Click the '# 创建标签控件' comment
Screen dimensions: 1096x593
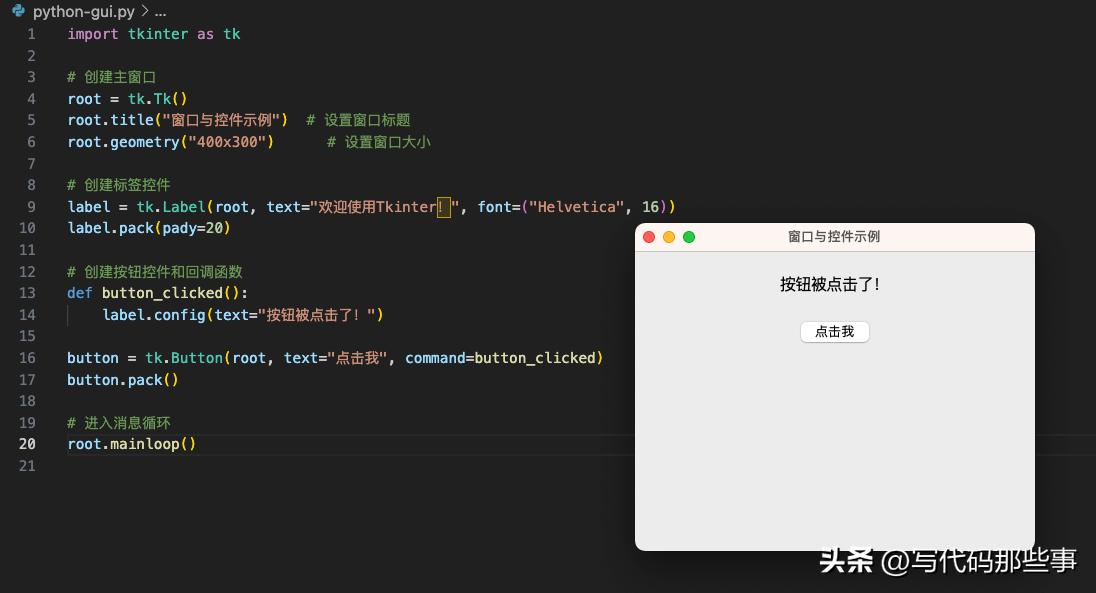tap(119, 185)
